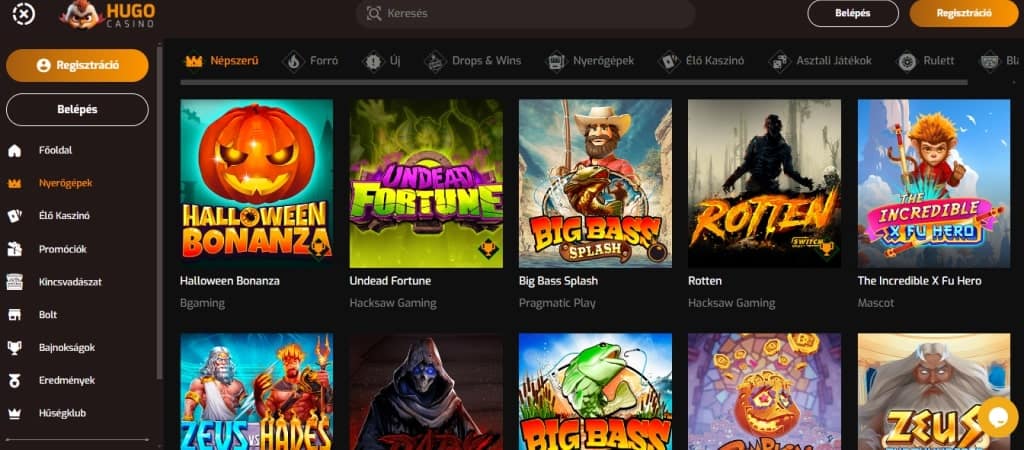Click the Nyerőgépek crown icon in the sidebar

coord(14,184)
